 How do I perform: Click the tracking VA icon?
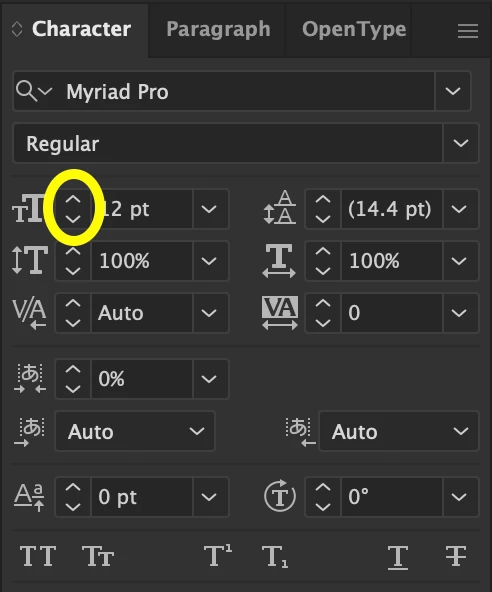coord(279,313)
